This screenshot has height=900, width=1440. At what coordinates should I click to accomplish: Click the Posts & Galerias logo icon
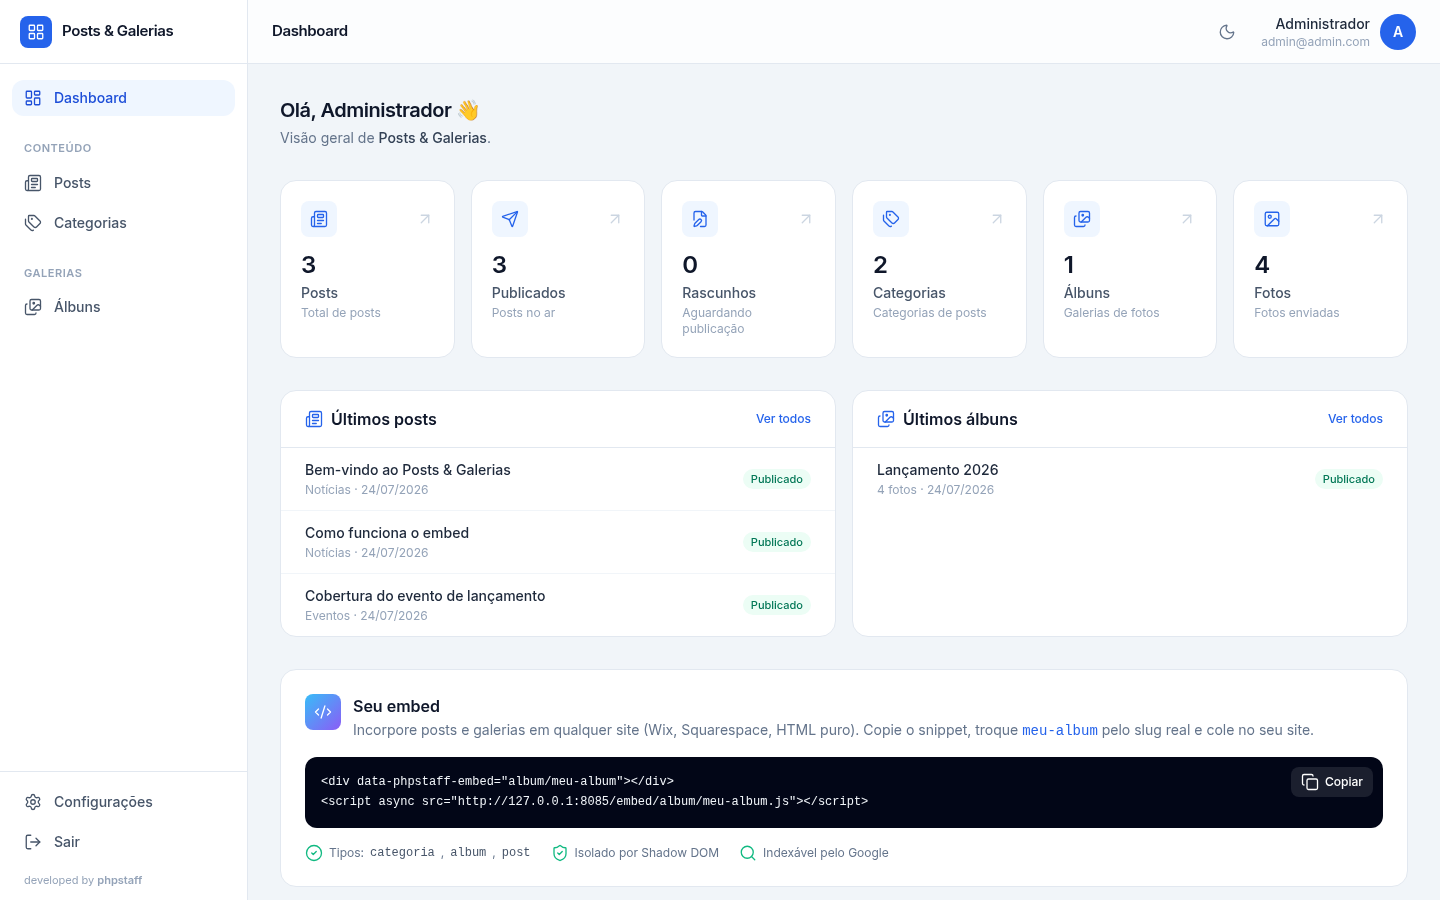point(36,32)
